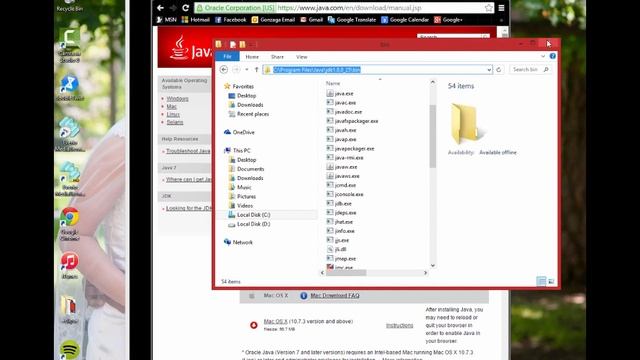The height and width of the screenshot is (360, 640).
Task: Select the jconsole.exe file
Action: click(345, 194)
